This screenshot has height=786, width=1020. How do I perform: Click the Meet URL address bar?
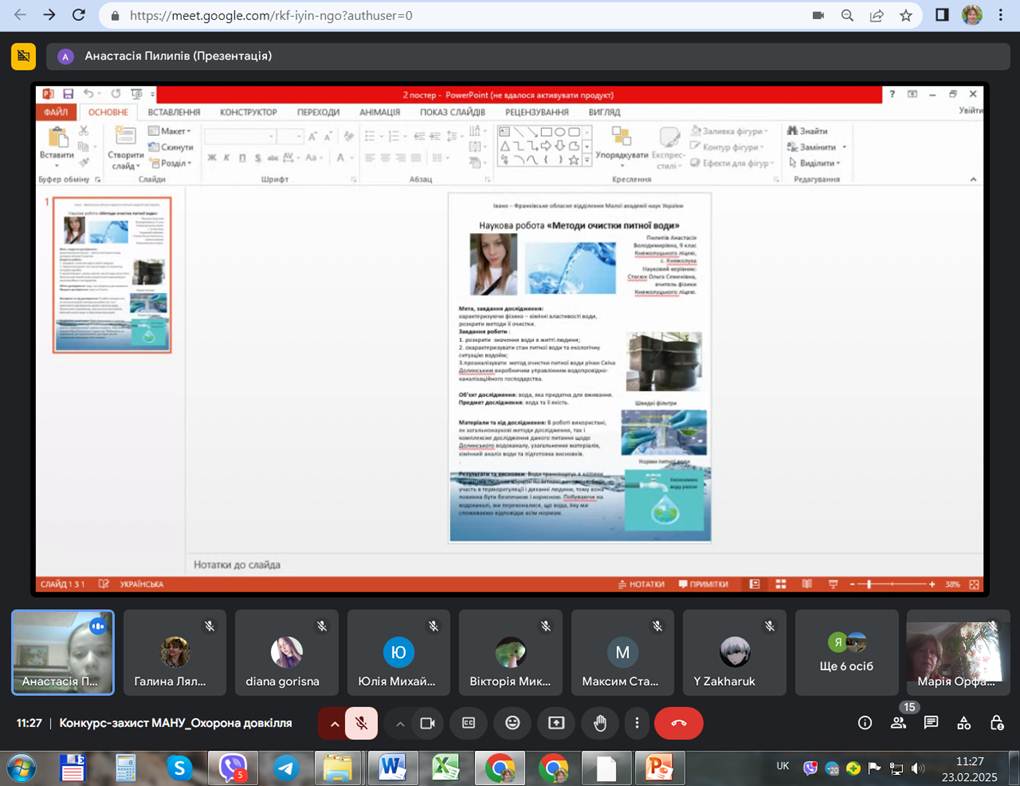click(400, 16)
